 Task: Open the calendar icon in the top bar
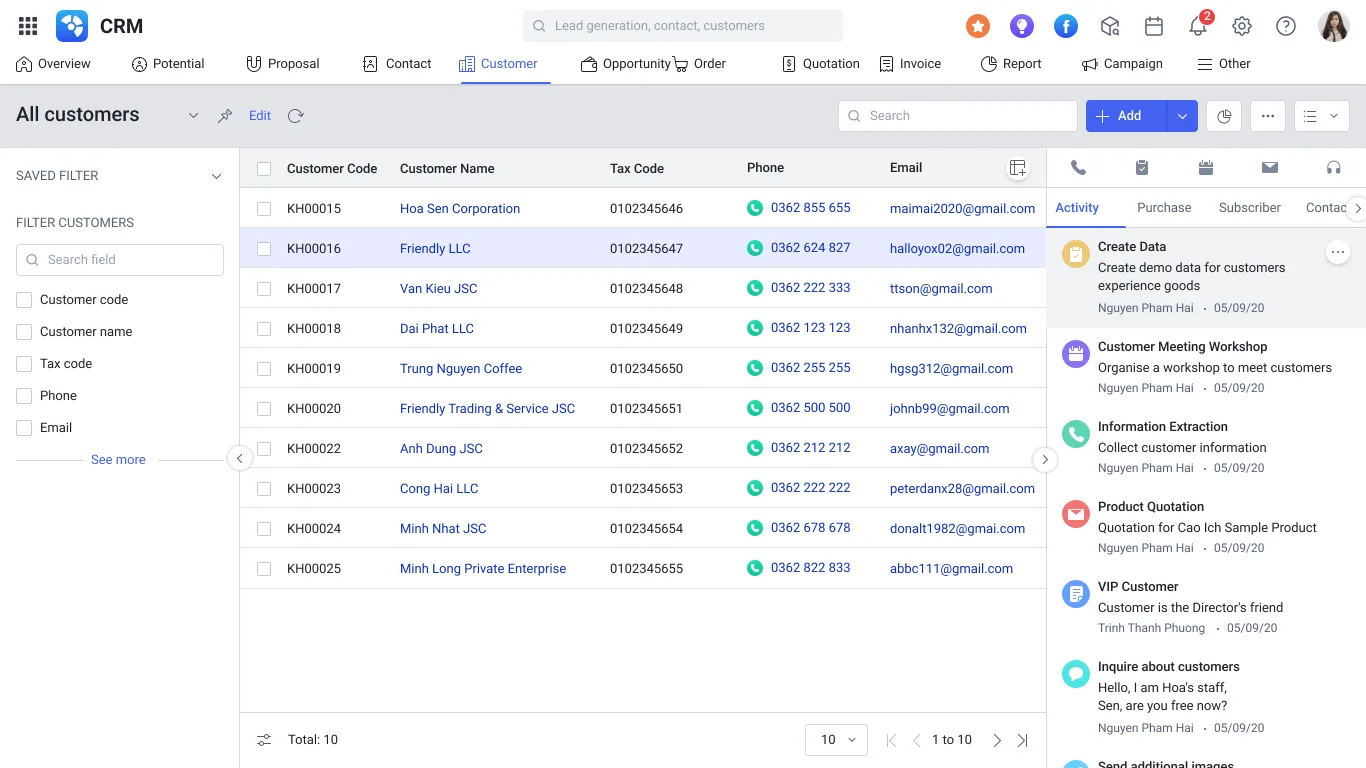pyautogui.click(x=1153, y=25)
